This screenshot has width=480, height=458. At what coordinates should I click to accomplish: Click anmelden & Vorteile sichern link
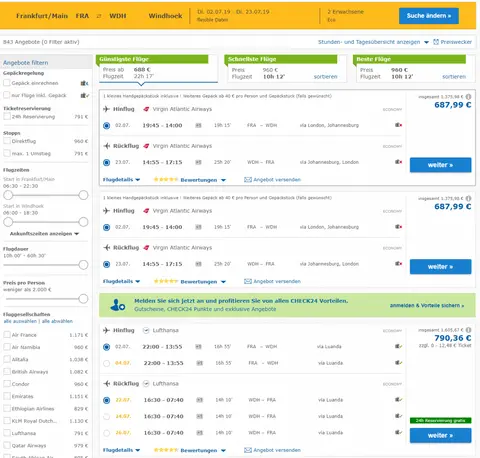[x=427, y=305]
